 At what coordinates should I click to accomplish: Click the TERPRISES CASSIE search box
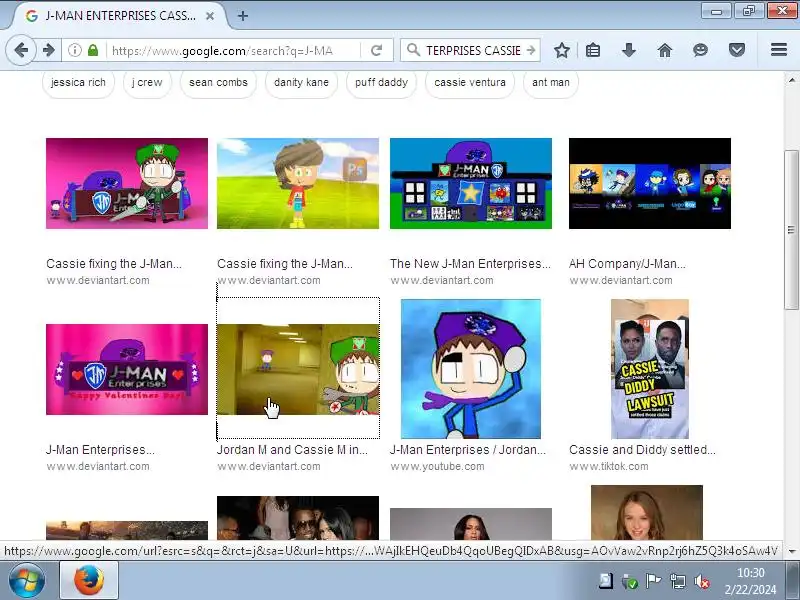click(x=473, y=50)
